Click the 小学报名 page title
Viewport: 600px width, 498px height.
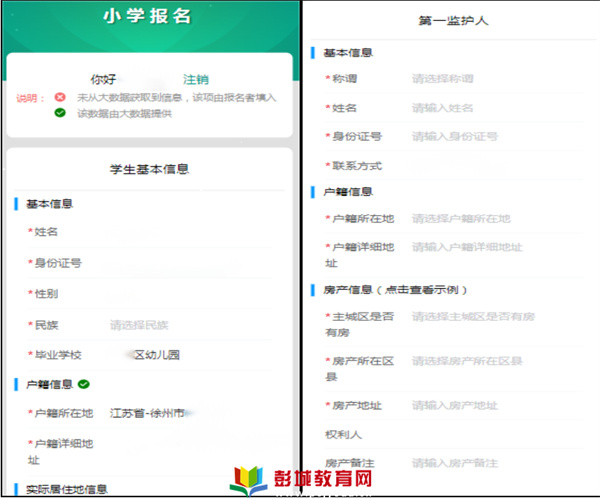coord(147,16)
